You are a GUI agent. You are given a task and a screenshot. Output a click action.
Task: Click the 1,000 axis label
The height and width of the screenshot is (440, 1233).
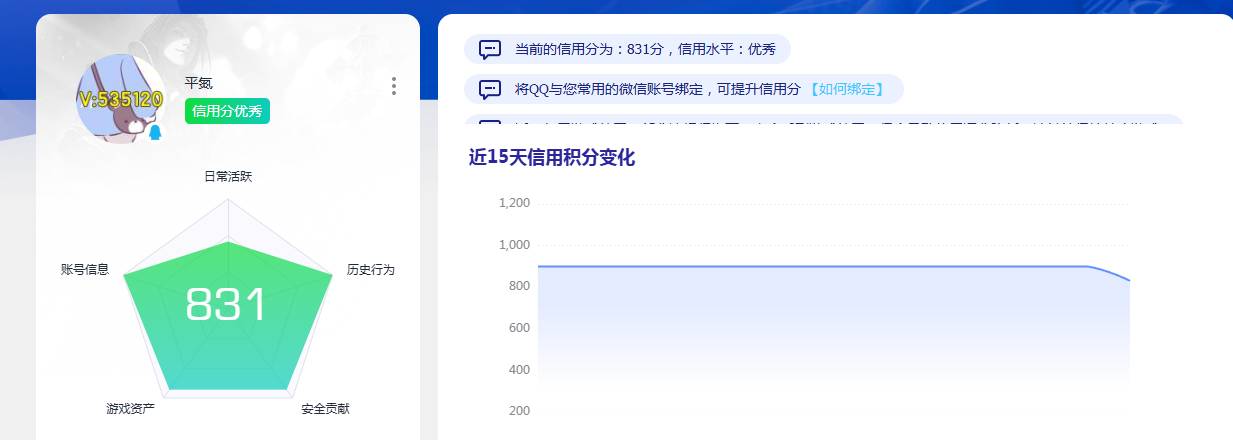(x=514, y=245)
